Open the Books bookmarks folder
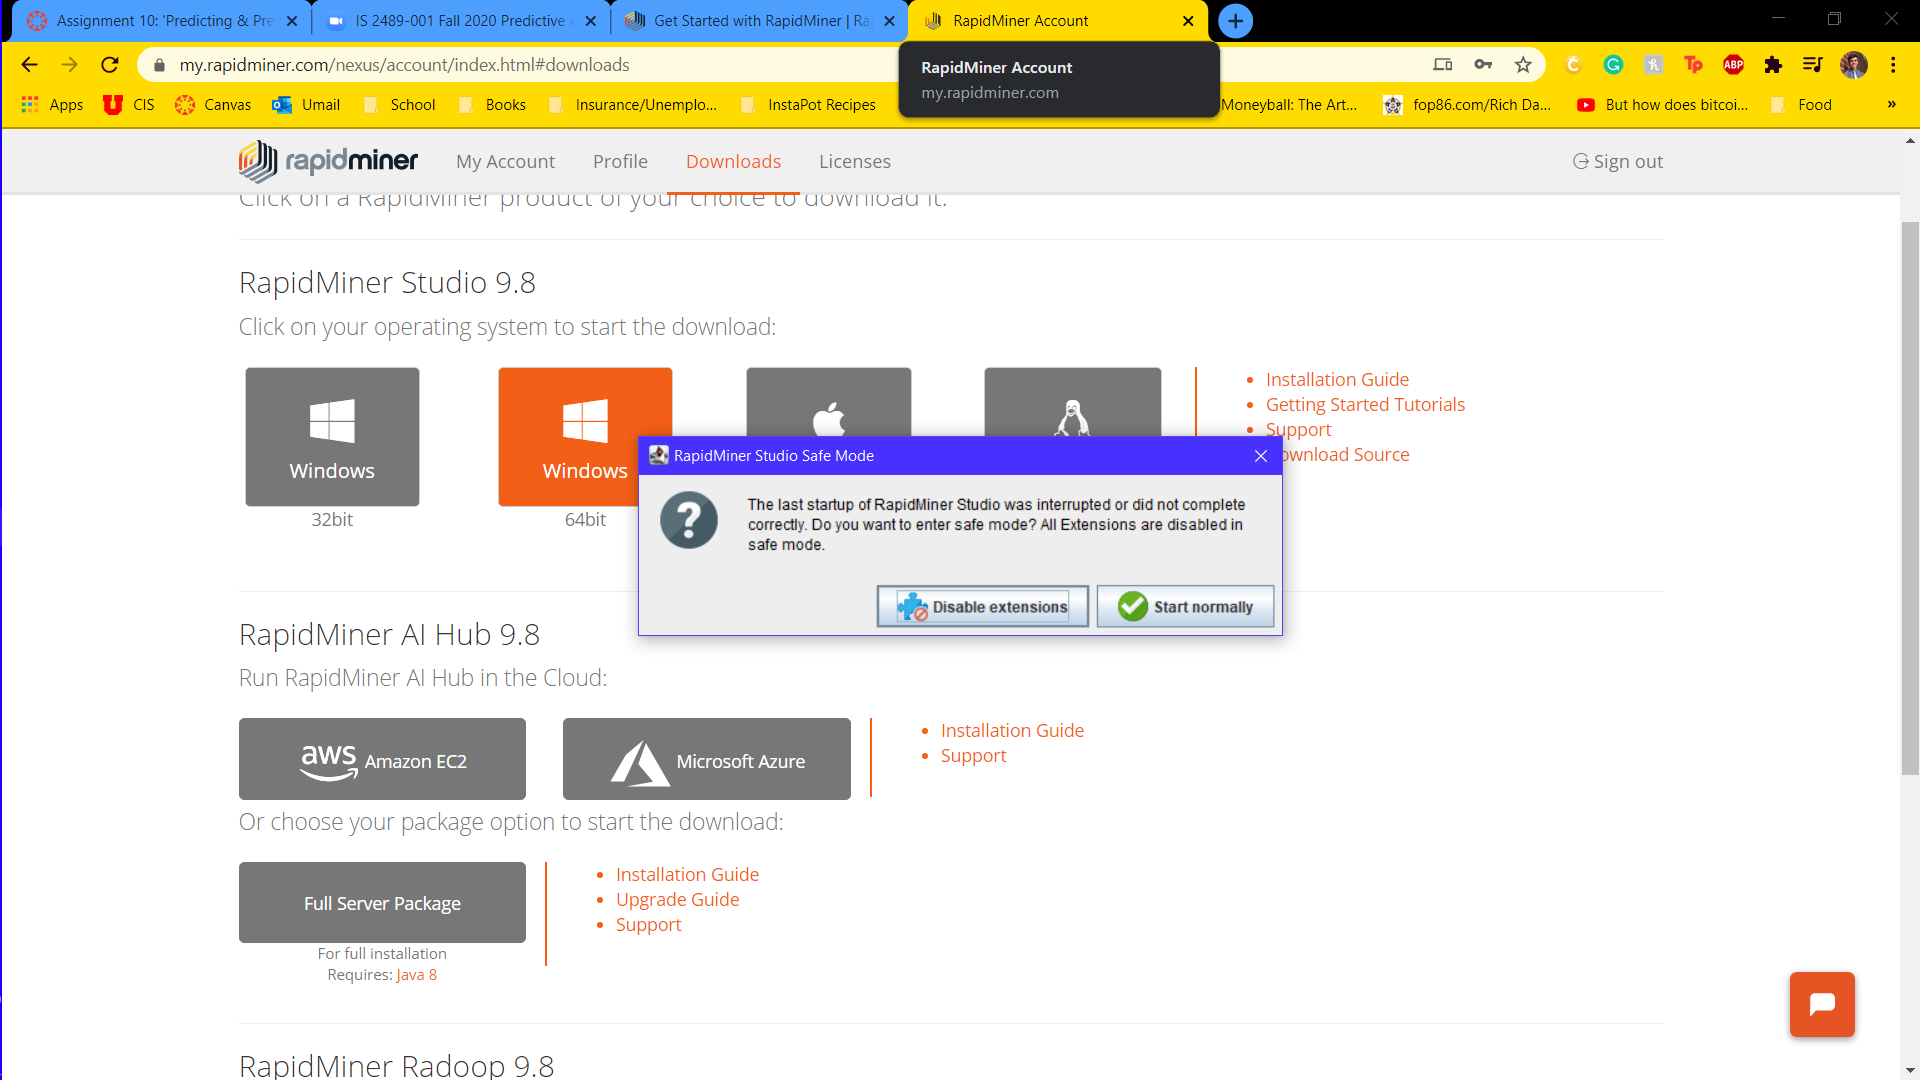The image size is (1920, 1080). click(491, 105)
